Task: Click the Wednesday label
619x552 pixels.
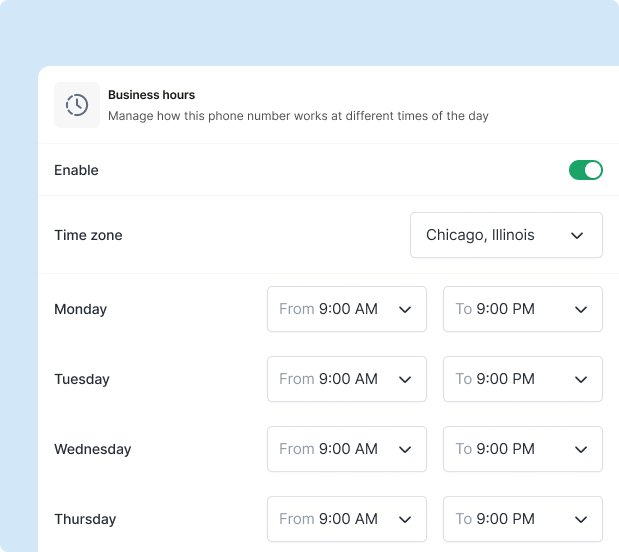Action: click(93, 449)
